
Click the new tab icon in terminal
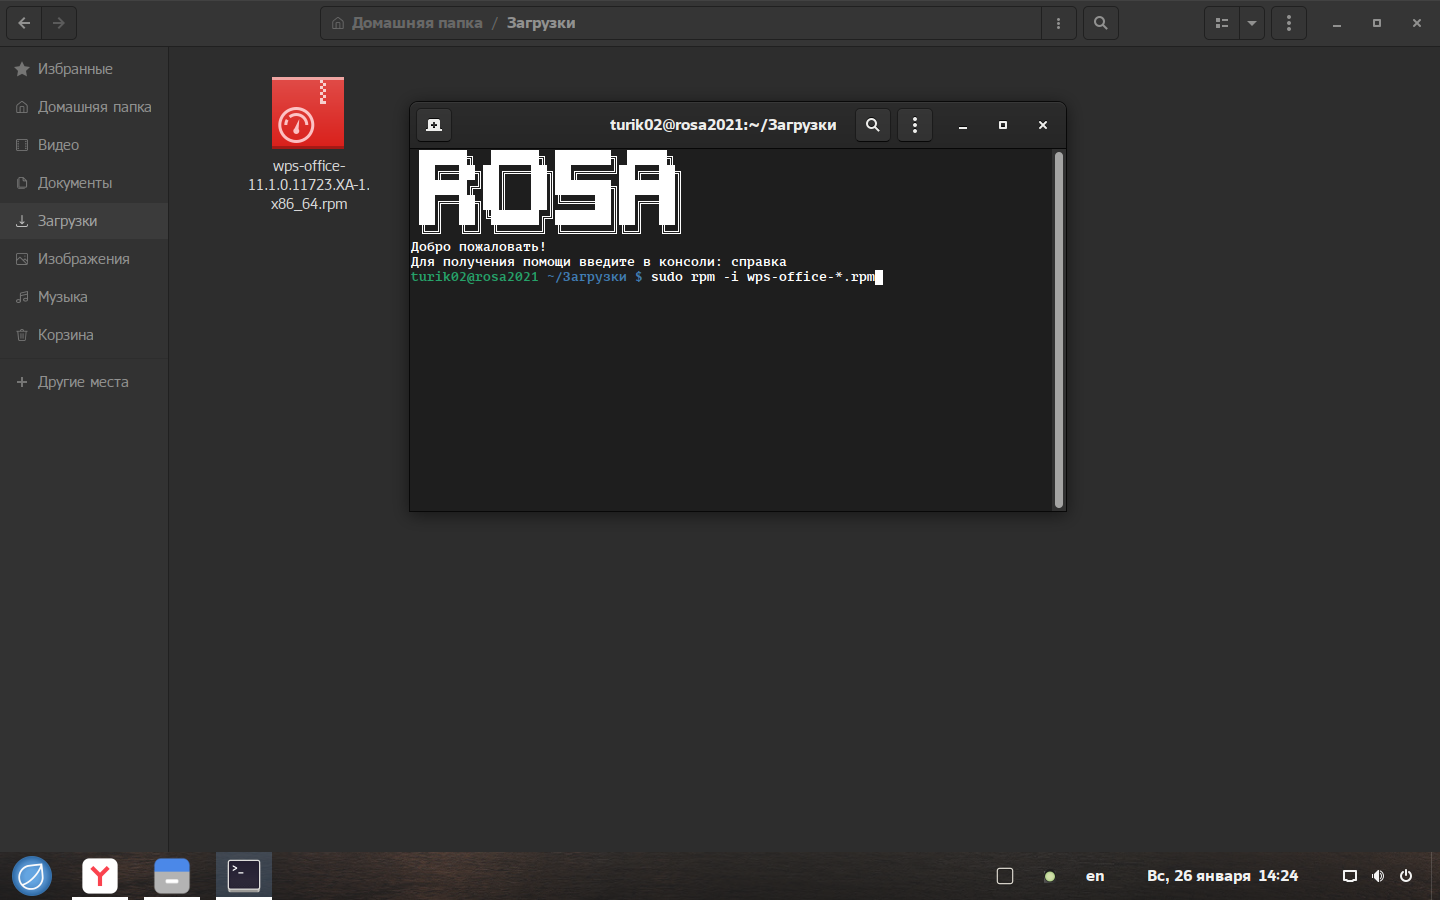click(x=434, y=125)
